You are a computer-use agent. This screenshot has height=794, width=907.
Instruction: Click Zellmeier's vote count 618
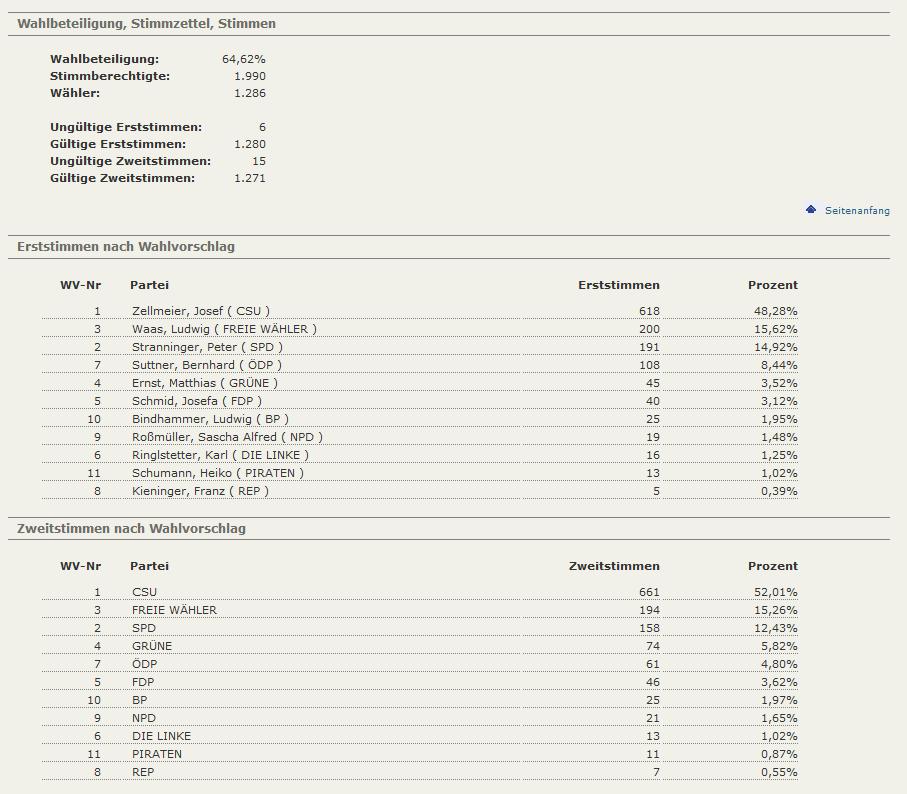pos(649,311)
